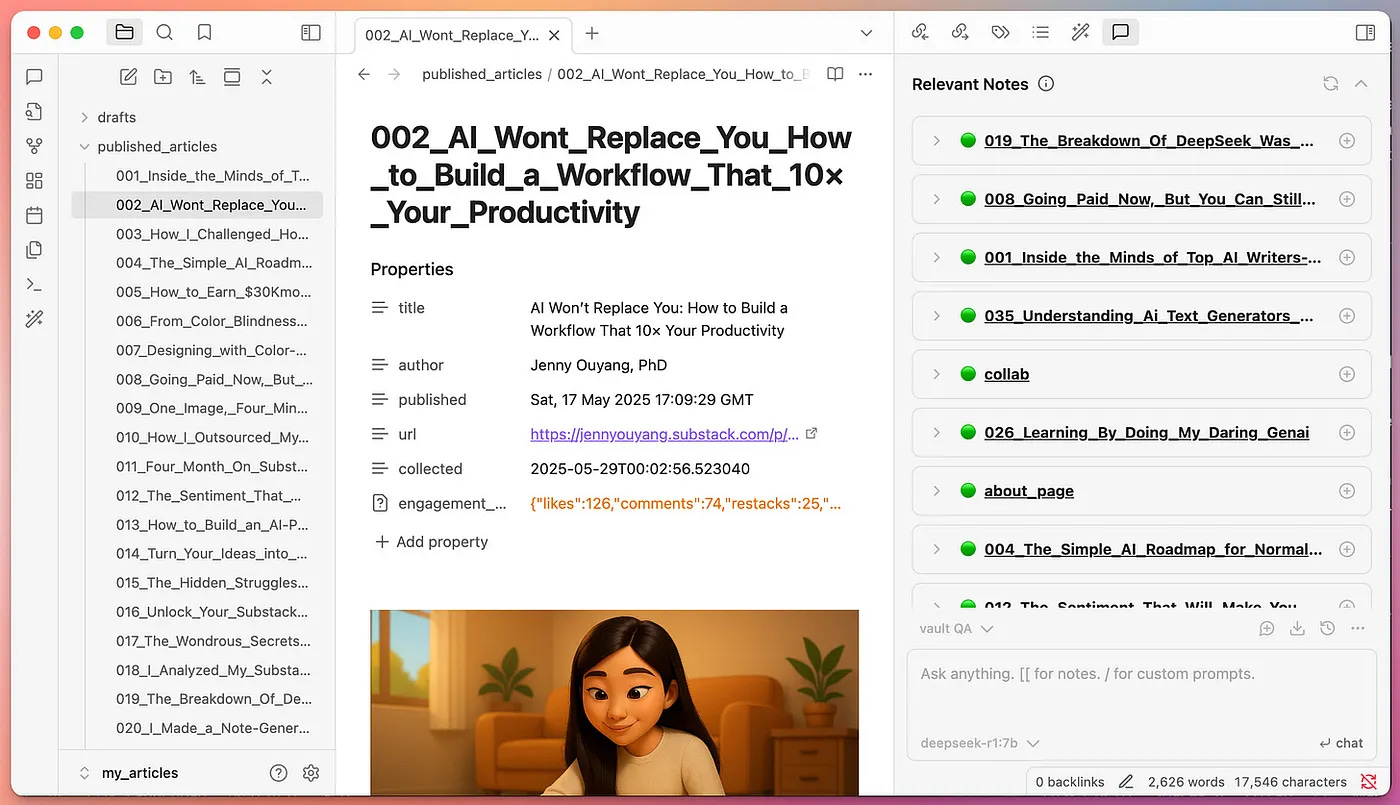Navigate back with left arrow
The height and width of the screenshot is (805, 1400).
coord(364,74)
